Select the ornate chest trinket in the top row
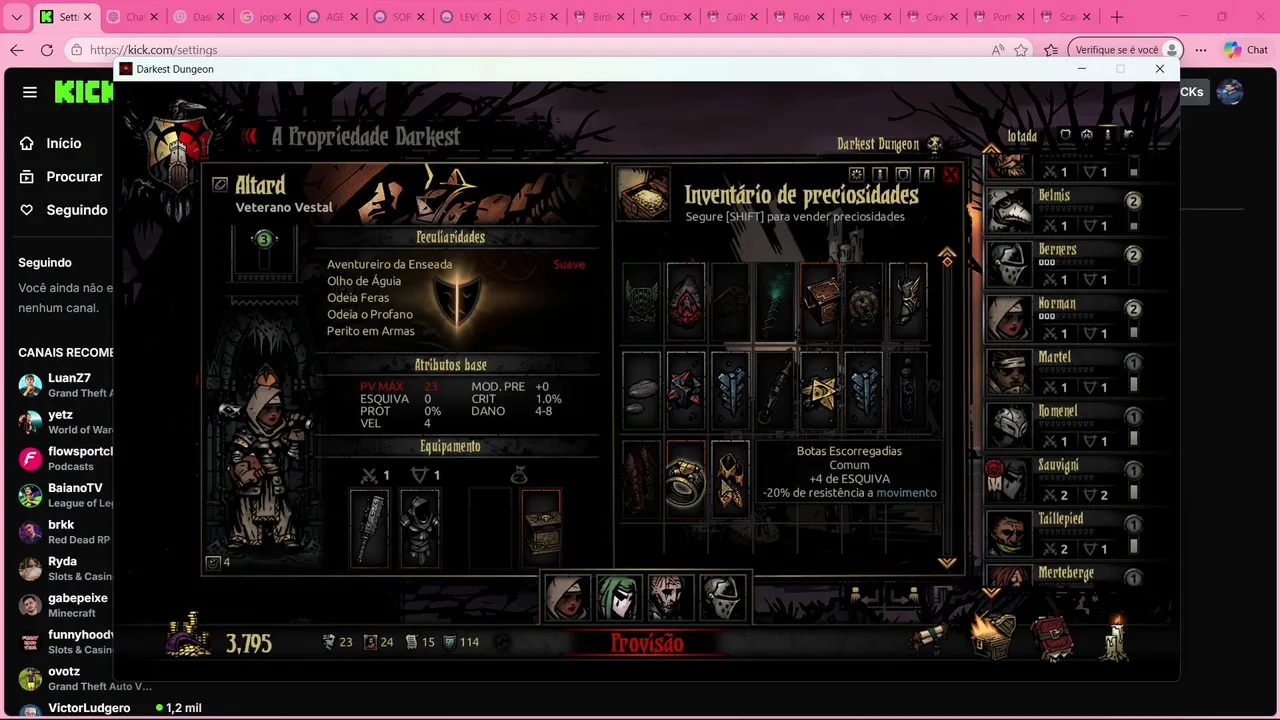Image resolution: width=1280 pixels, height=720 pixels. [x=819, y=301]
